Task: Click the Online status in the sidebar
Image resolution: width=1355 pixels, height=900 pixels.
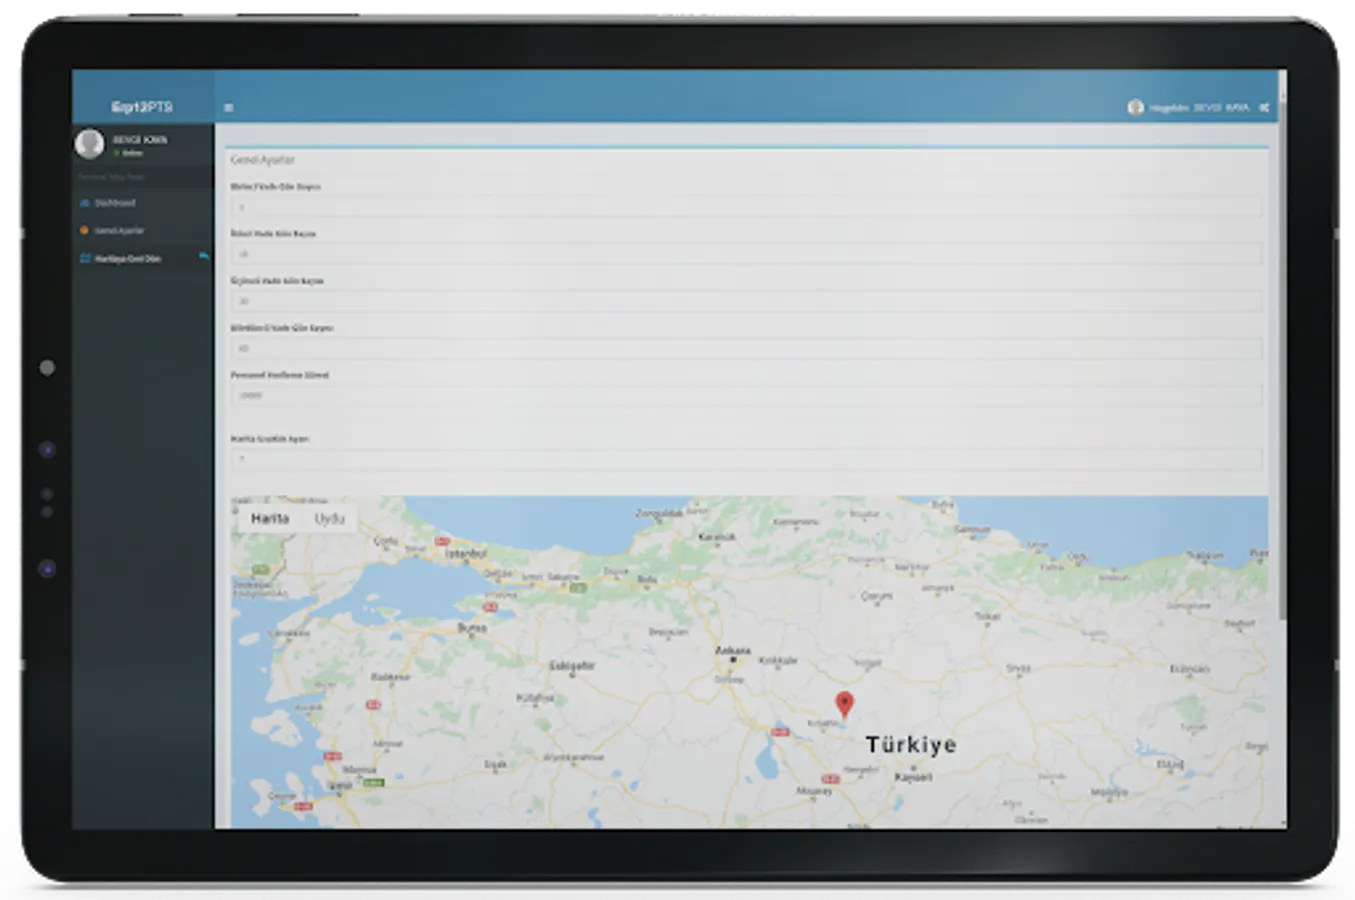Action: pos(128,153)
